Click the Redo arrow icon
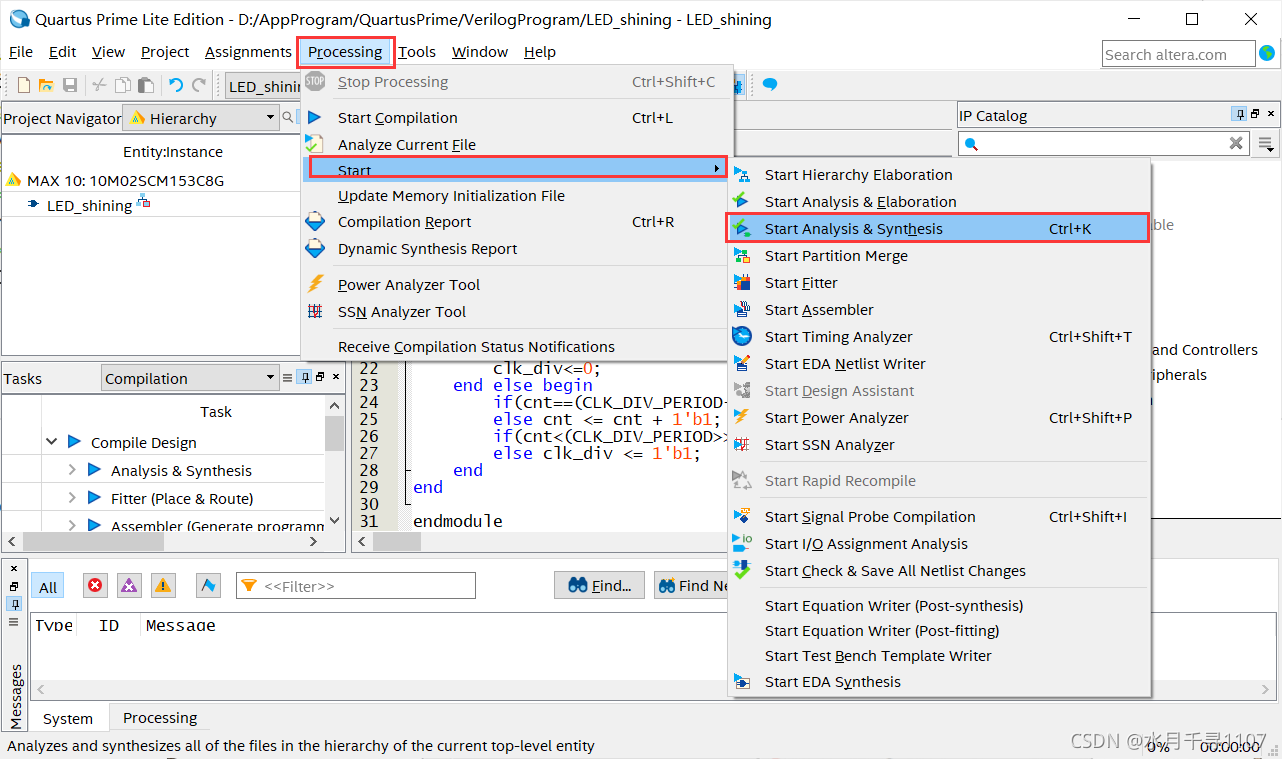Screen dimensions: 1282x759 click(x=199, y=86)
